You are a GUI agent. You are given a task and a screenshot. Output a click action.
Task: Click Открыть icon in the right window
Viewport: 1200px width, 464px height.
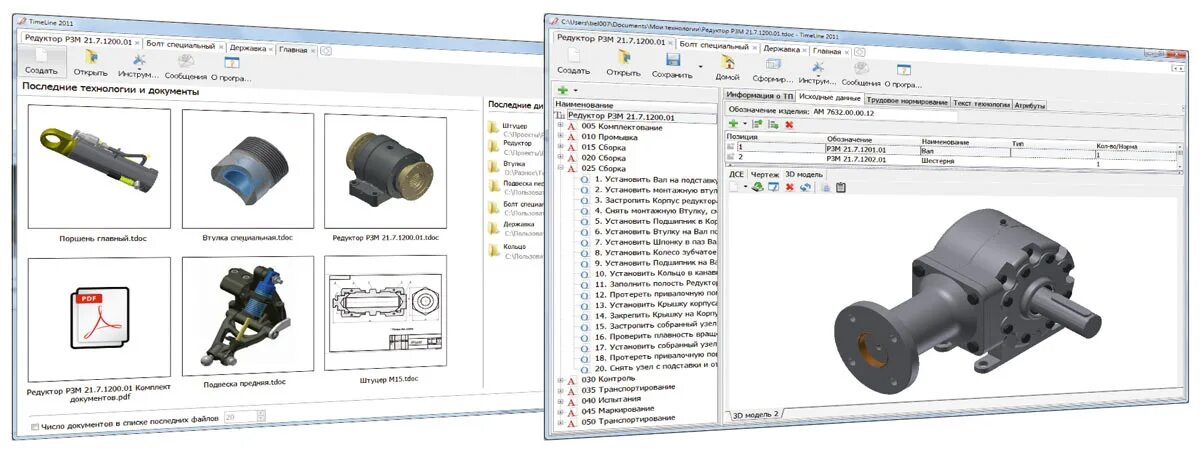pyautogui.click(x=623, y=57)
